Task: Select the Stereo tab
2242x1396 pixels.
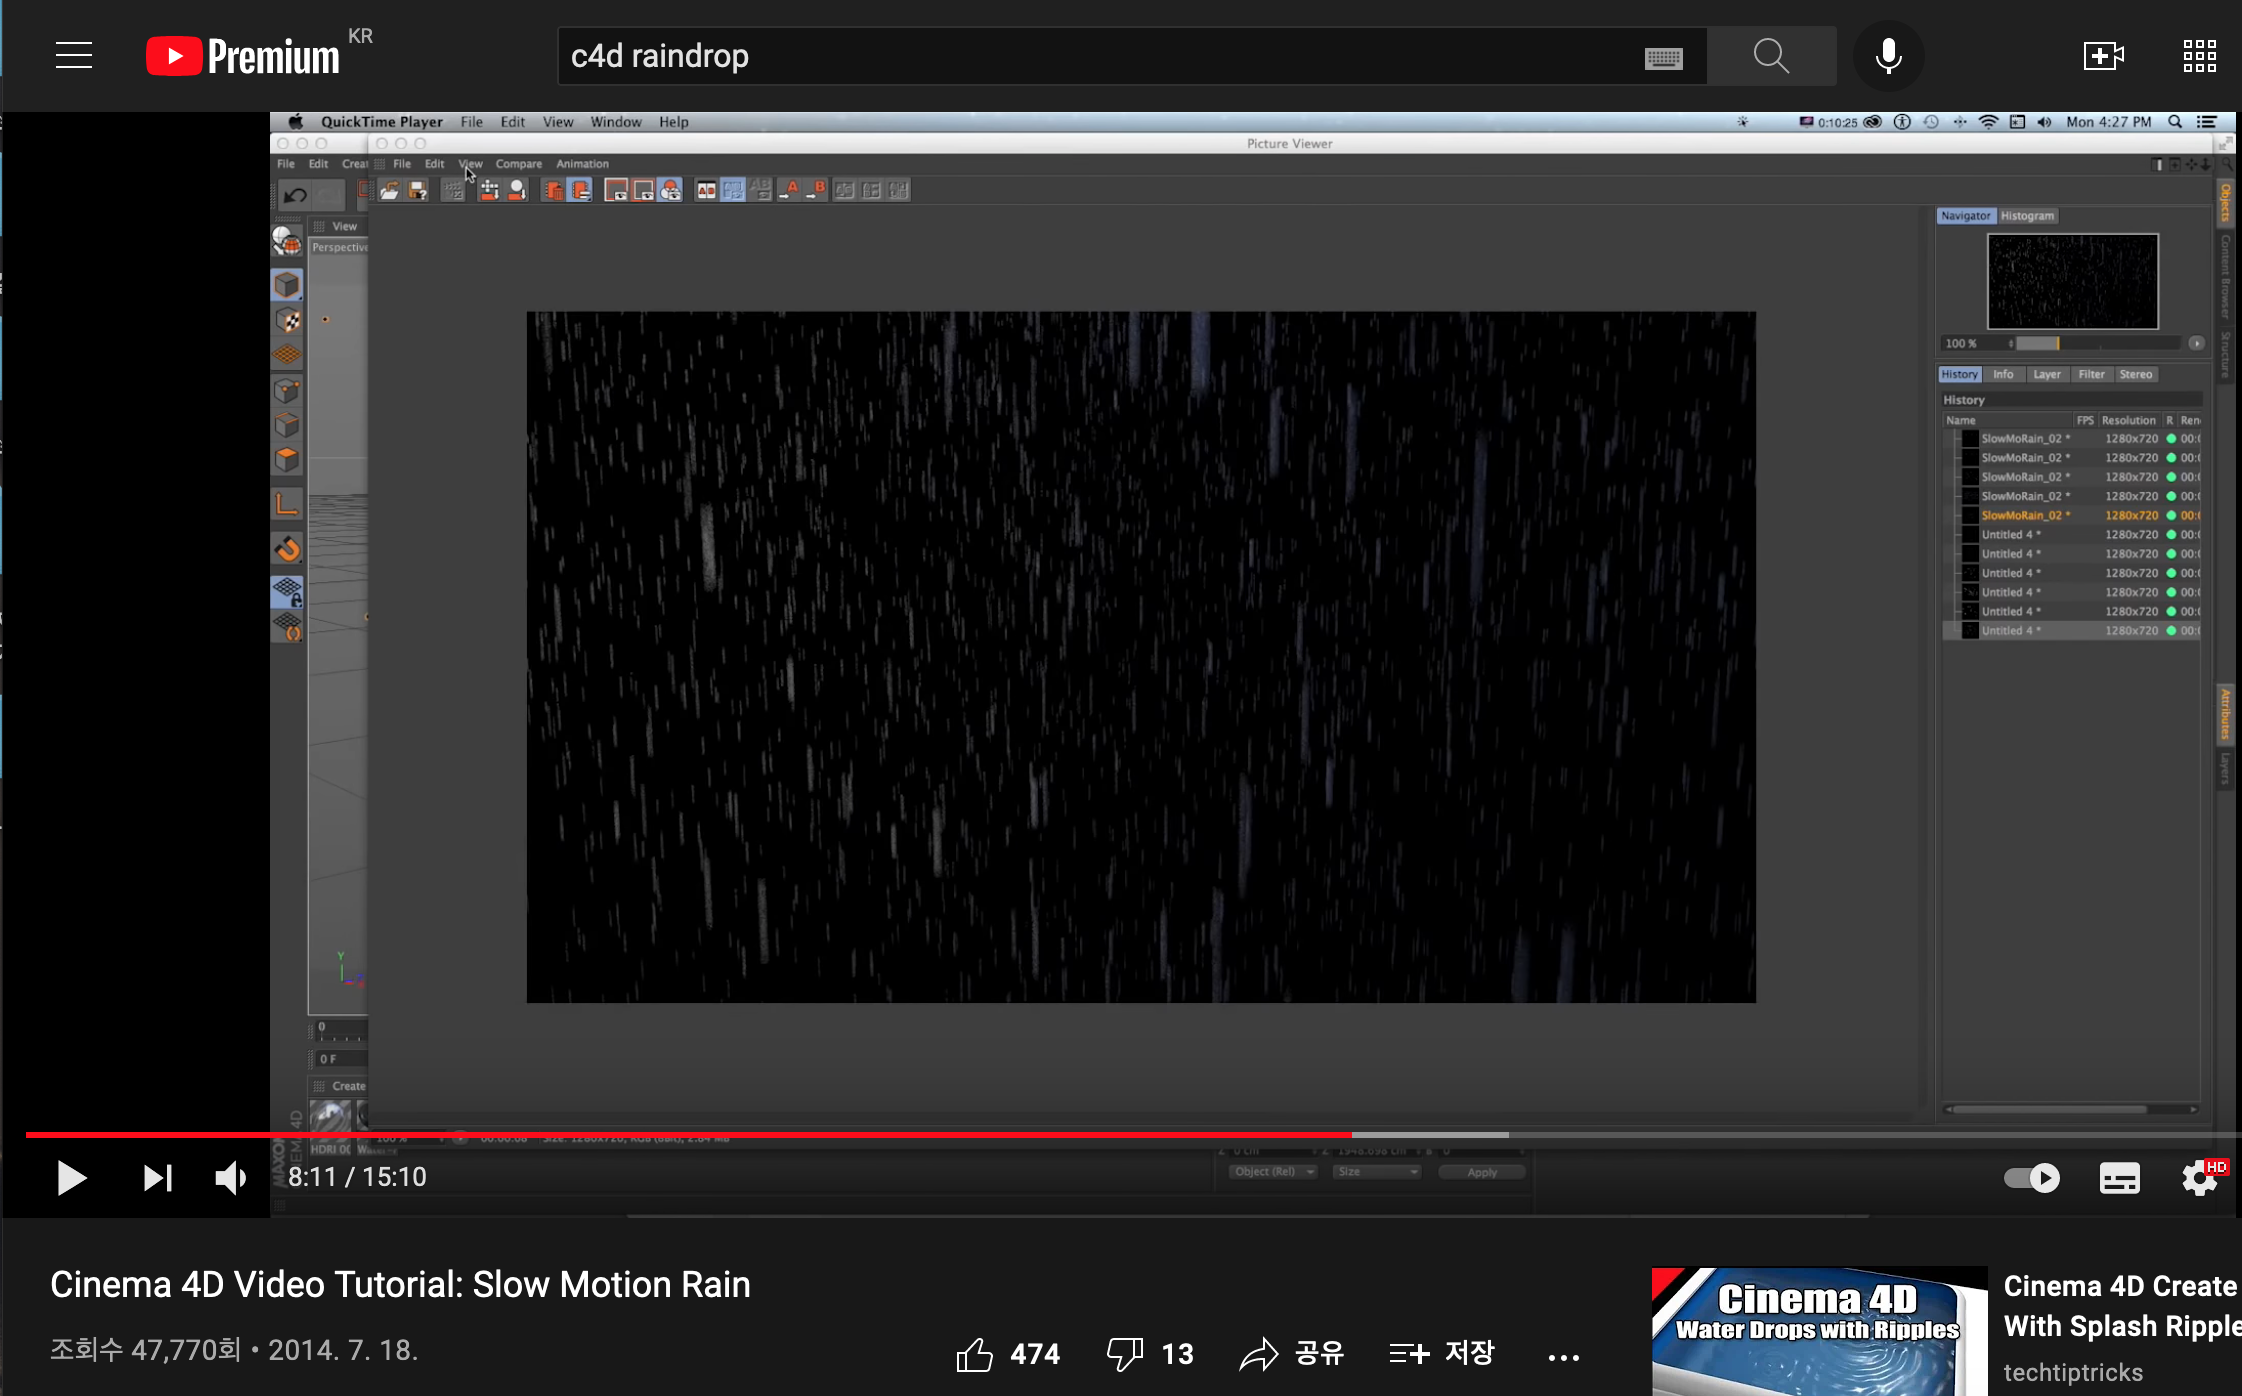Action: tap(2135, 375)
